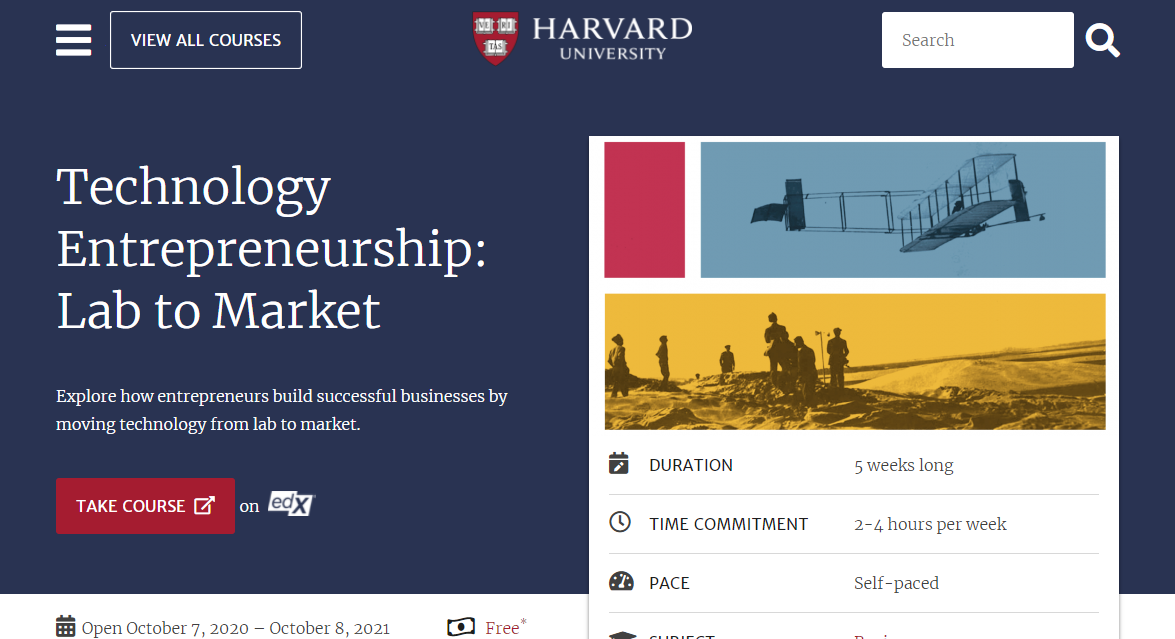Click the gauge icon next to PACE
1175x639 pixels.
coord(619,582)
